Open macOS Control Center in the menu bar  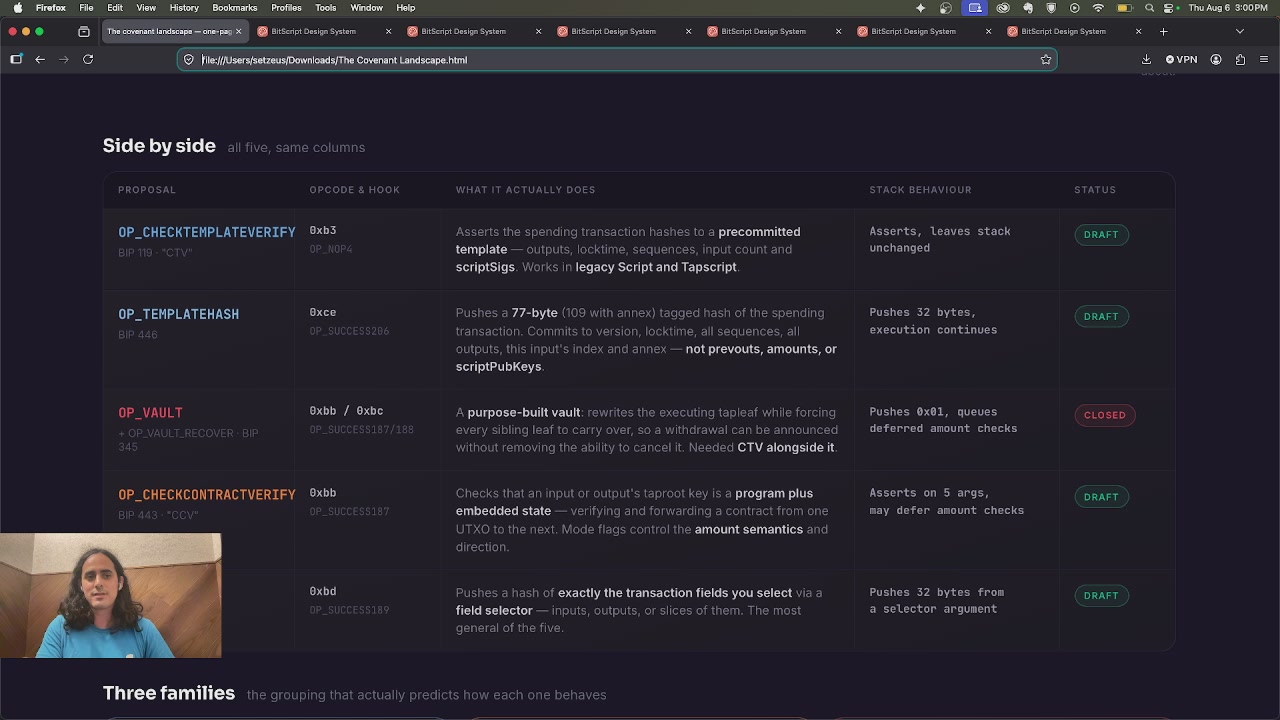1169,8
